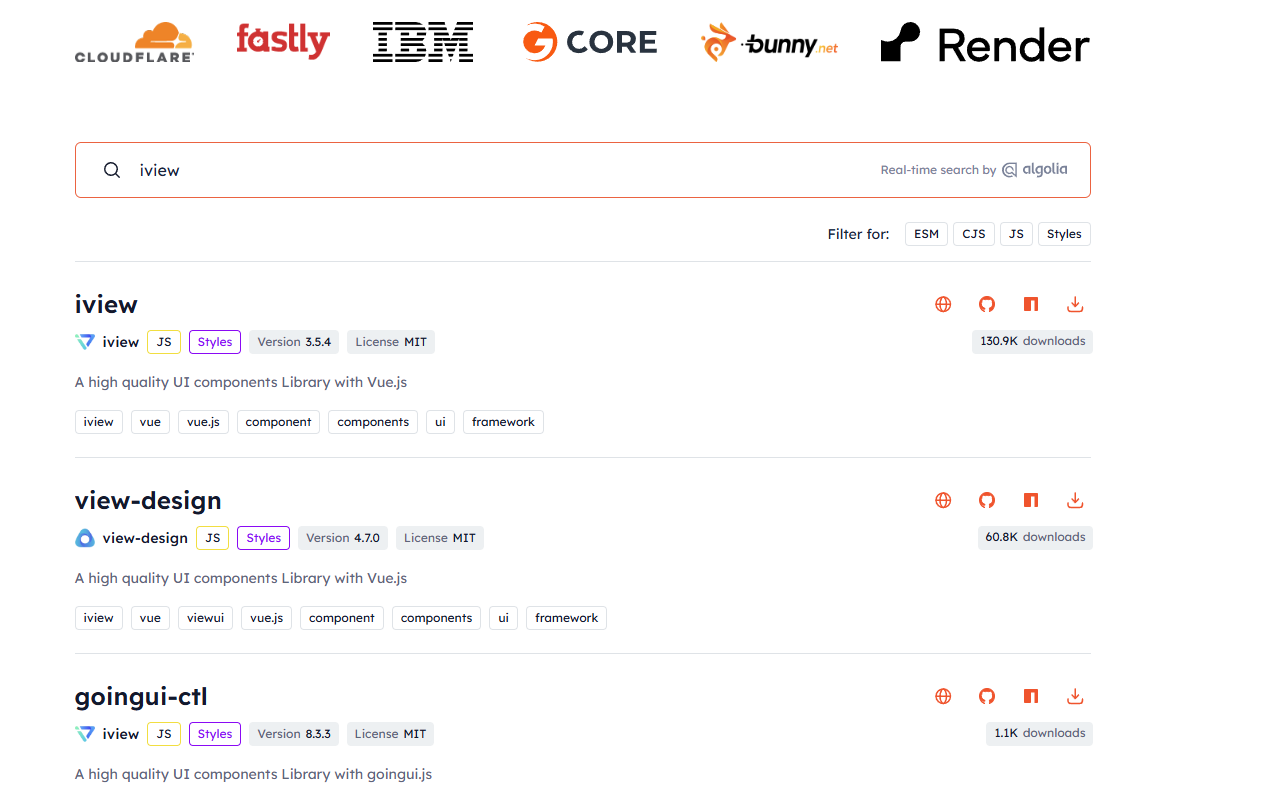Toggle the CJS filter
1285x801 pixels.
[974, 234]
